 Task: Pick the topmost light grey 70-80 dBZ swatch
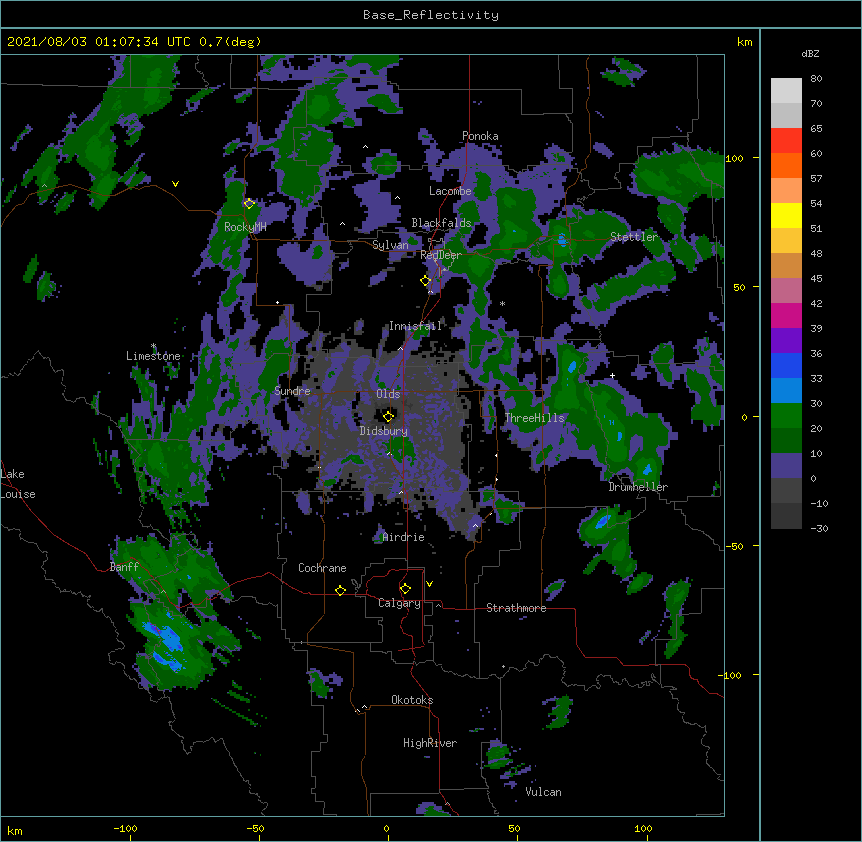pos(786,91)
